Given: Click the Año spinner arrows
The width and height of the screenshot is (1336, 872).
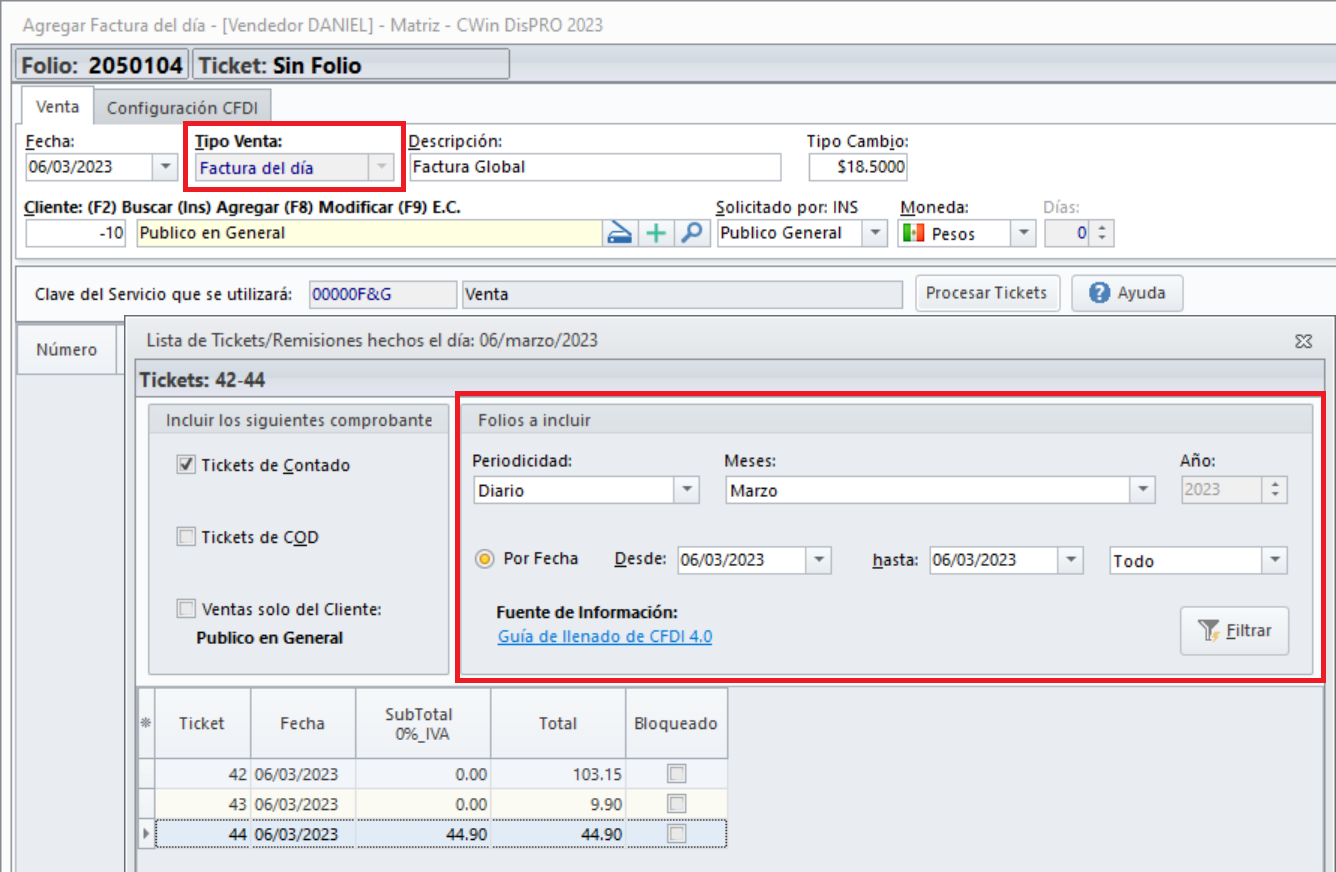Looking at the screenshot, I should [1274, 490].
